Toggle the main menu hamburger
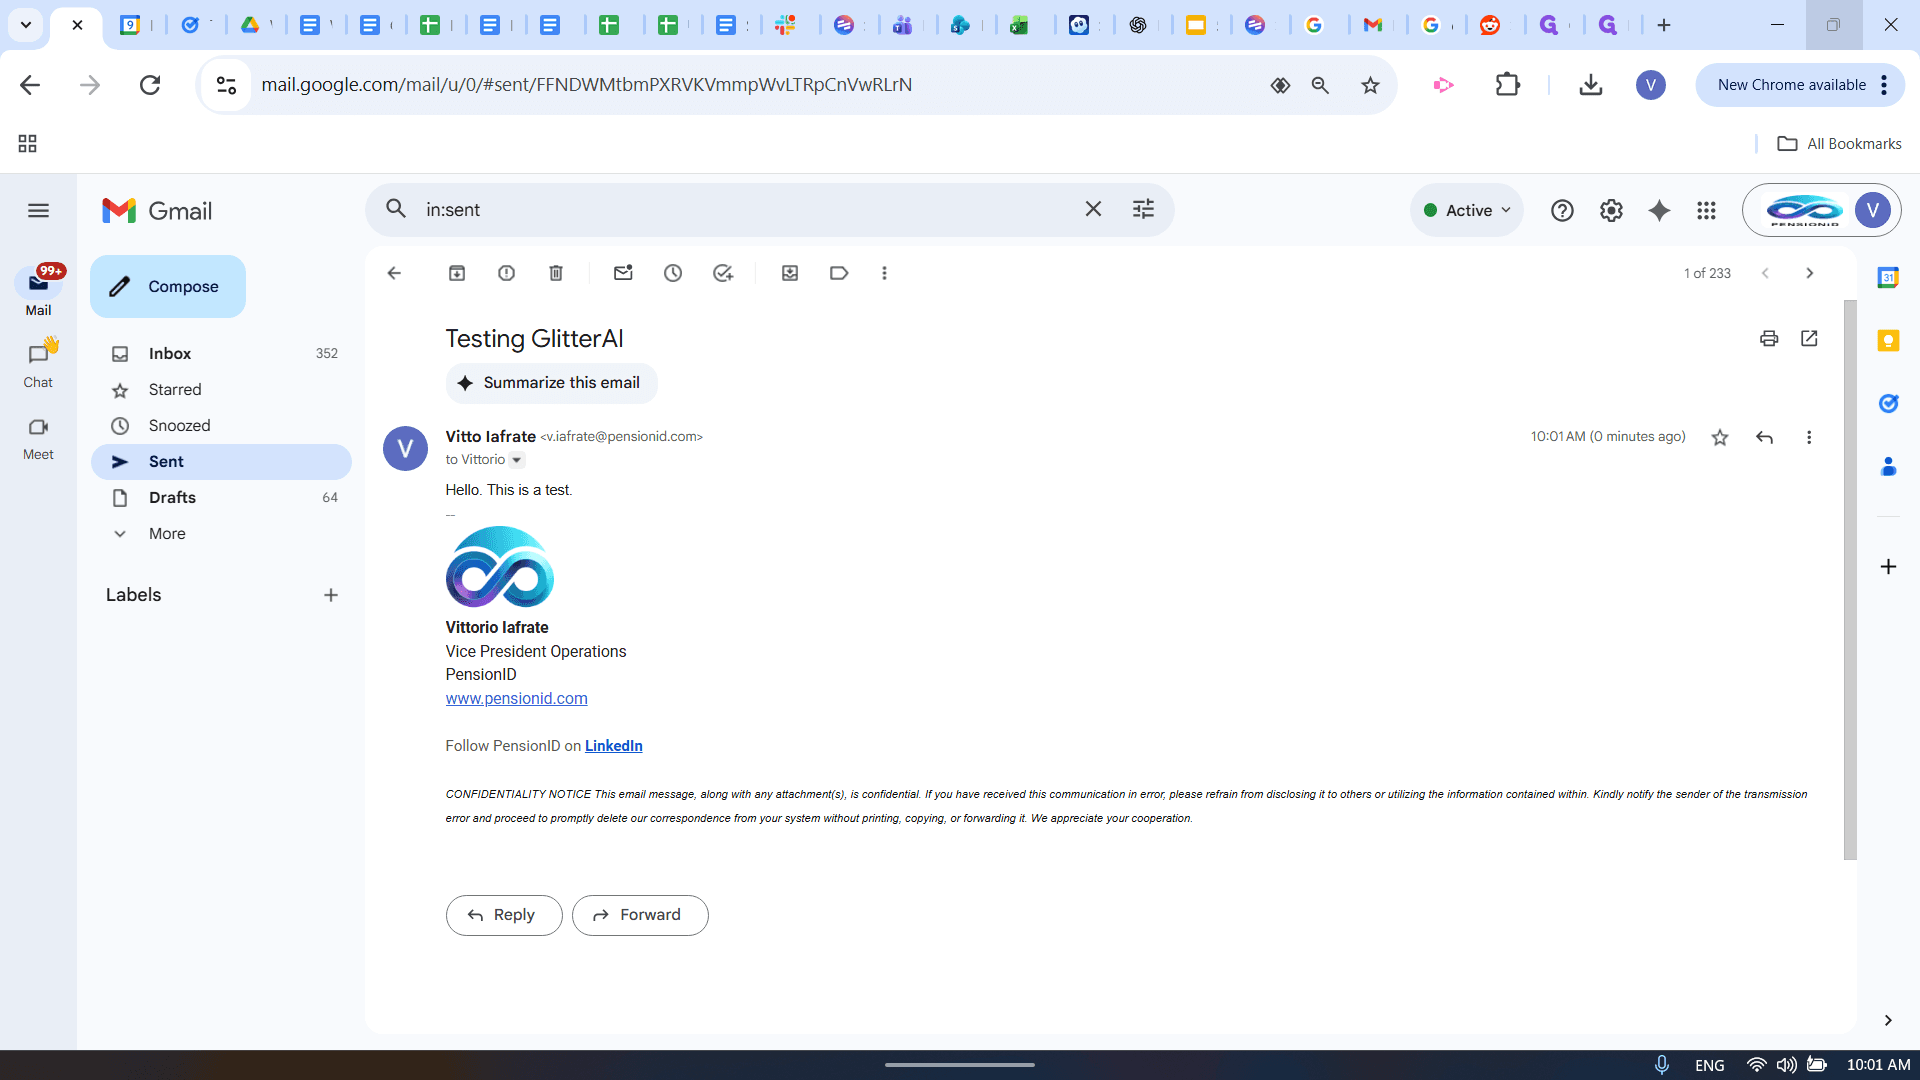Image resolution: width=1920 pixels, height=1080 pixels. [38, 210]
